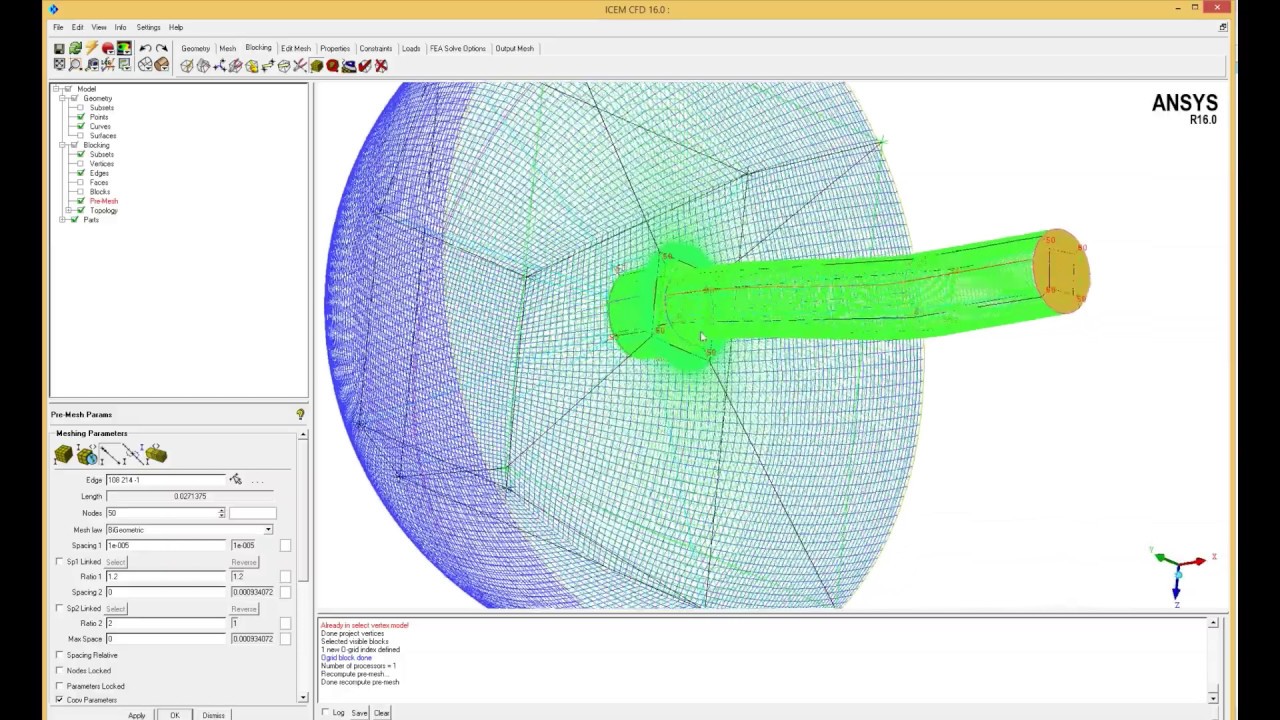Switch to the Geometry tab

pyautogui.click(x=196, y=48)
